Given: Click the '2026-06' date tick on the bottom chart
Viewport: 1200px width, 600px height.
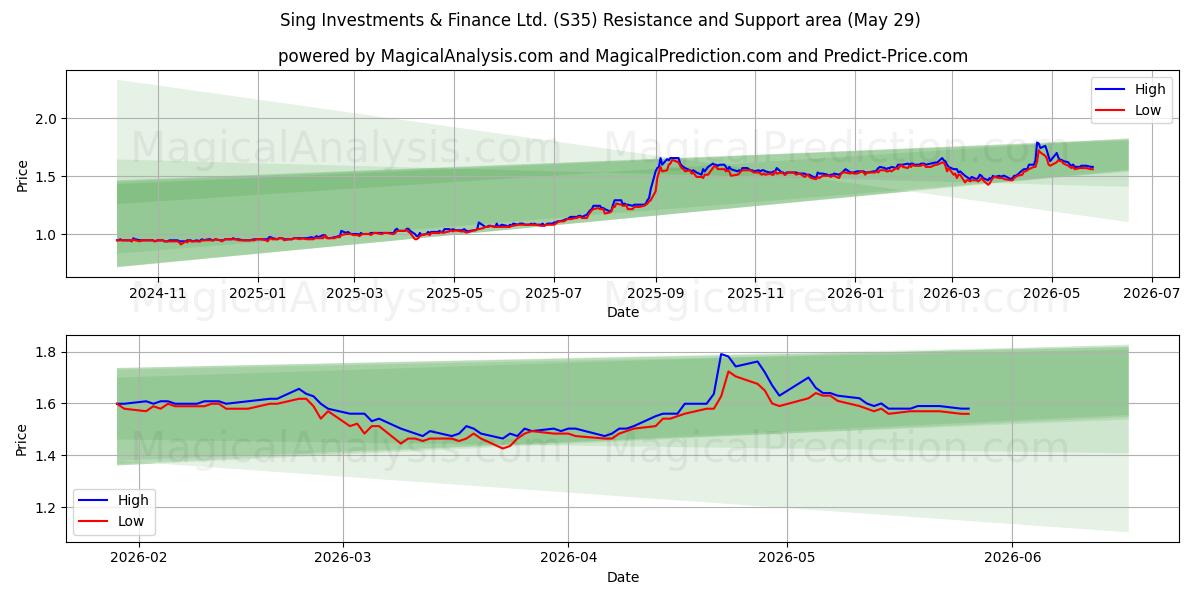Looking at the screenshot, I should (x=1012, y=559).
